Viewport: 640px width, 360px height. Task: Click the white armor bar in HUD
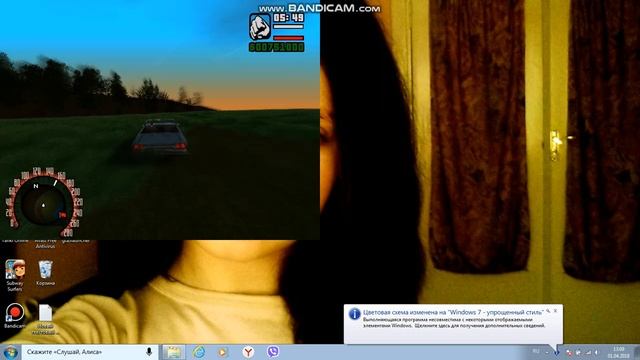point(288,27)
